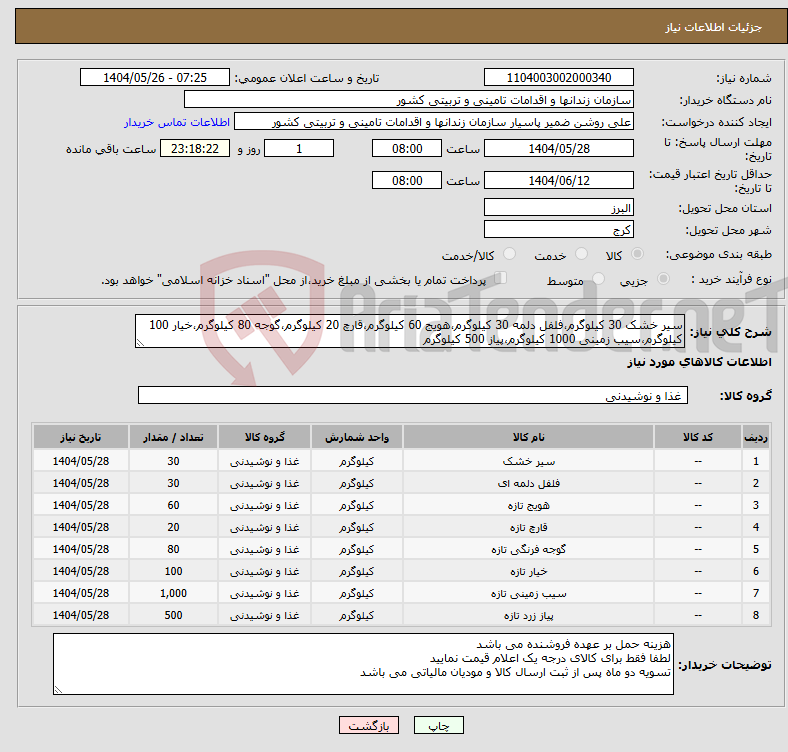
Task: Click the price validity time 08:00 field
Action: click(x=407, y=180)
